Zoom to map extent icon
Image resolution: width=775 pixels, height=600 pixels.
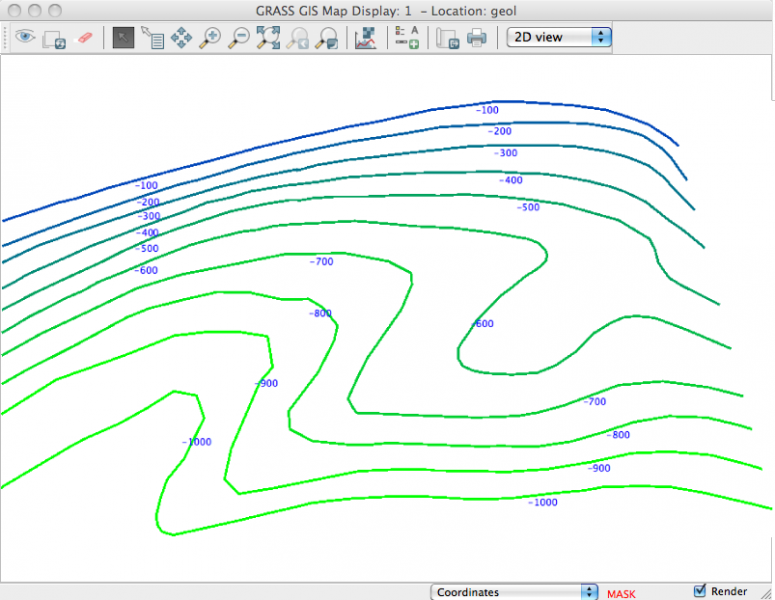pyautogui.click(x=268, y=38)
